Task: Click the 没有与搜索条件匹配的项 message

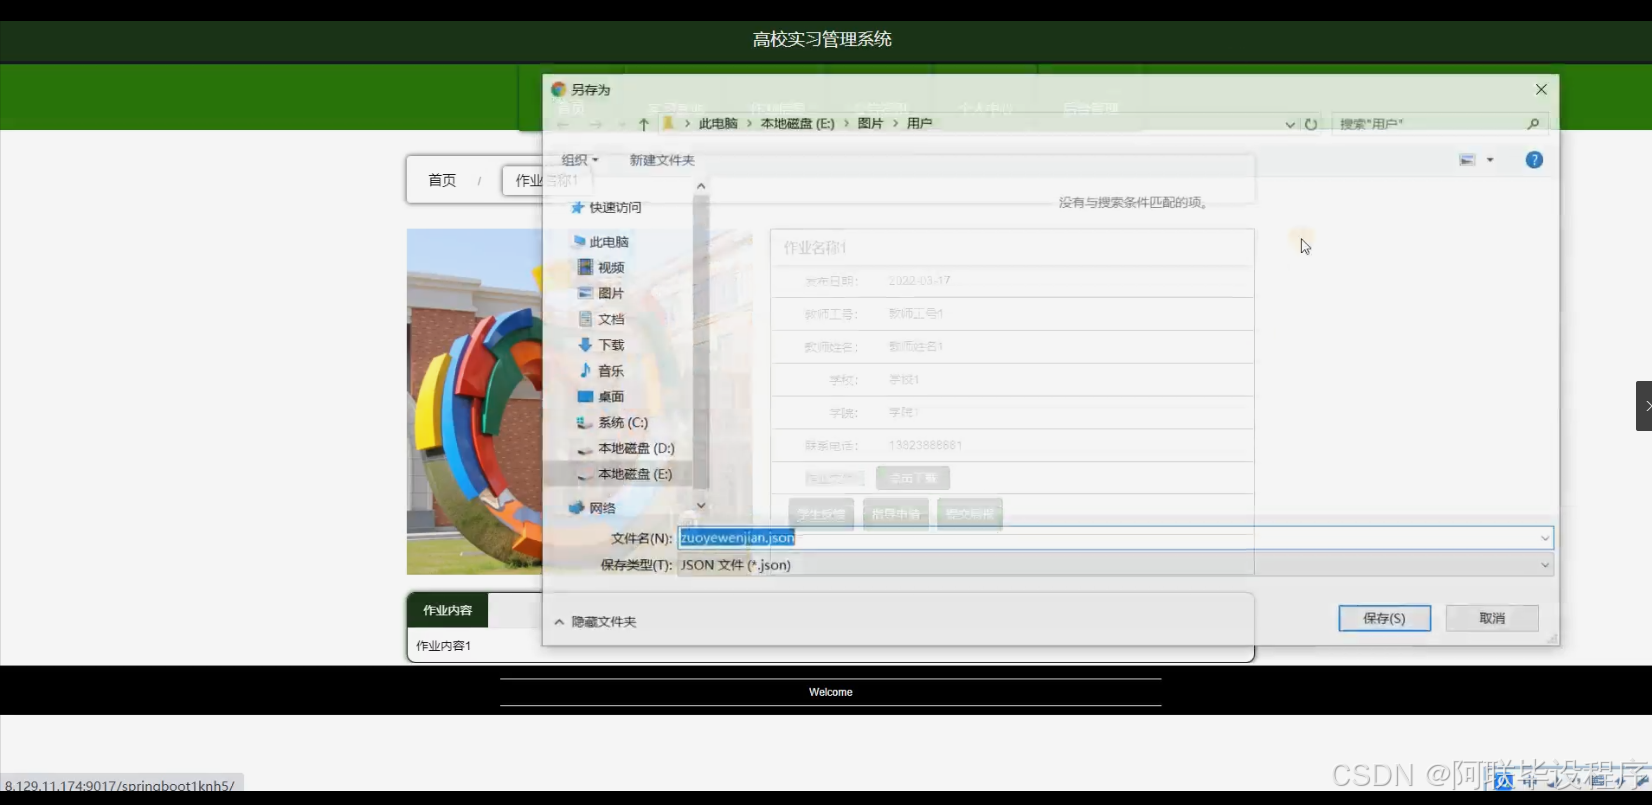Action: (1134, 202)
